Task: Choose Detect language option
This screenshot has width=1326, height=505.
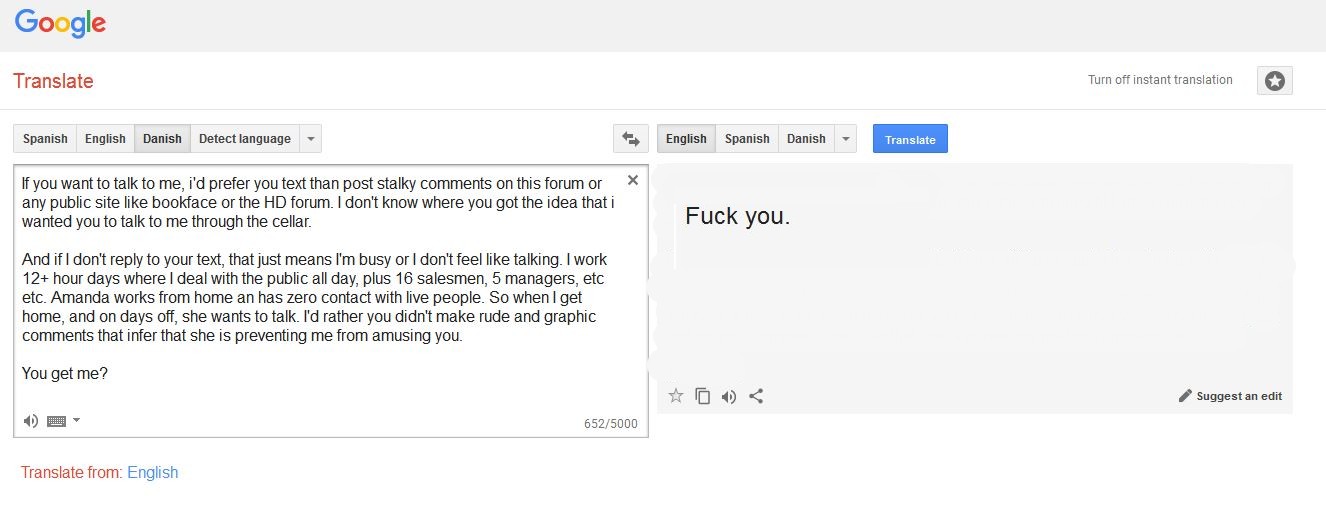Action: tap(245, 139)
